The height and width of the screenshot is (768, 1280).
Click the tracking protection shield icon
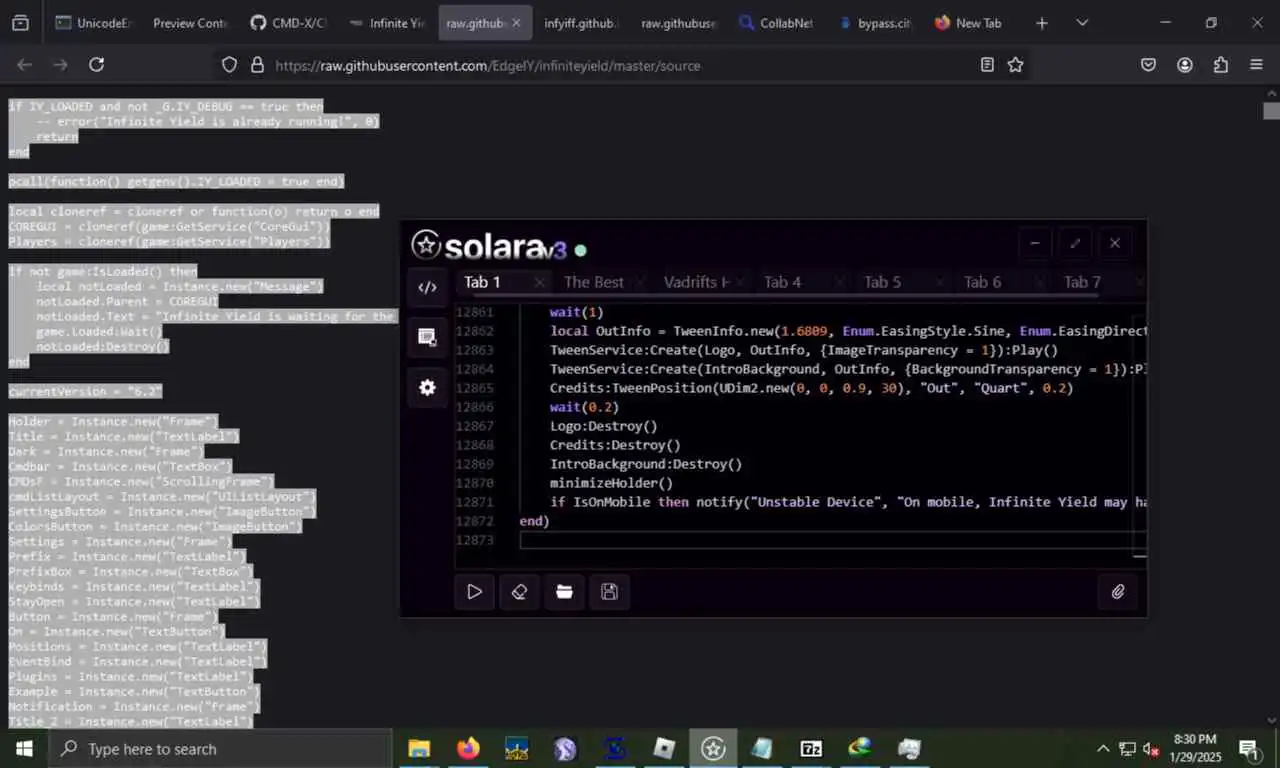[229, 65]
